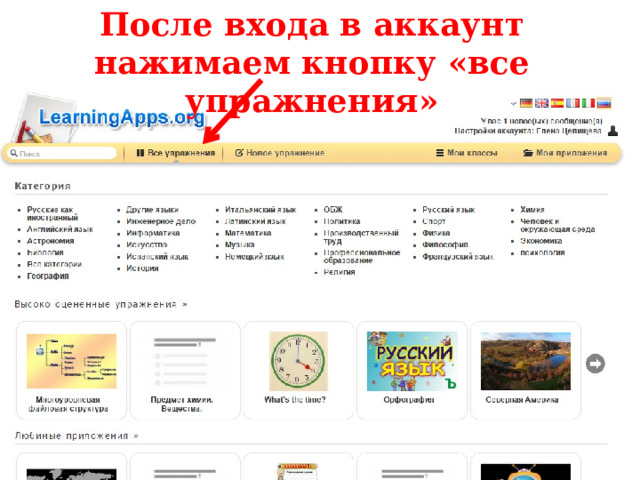640x480 pixels.
Task: Select category Астрономия
Action: tap(51, 241)
